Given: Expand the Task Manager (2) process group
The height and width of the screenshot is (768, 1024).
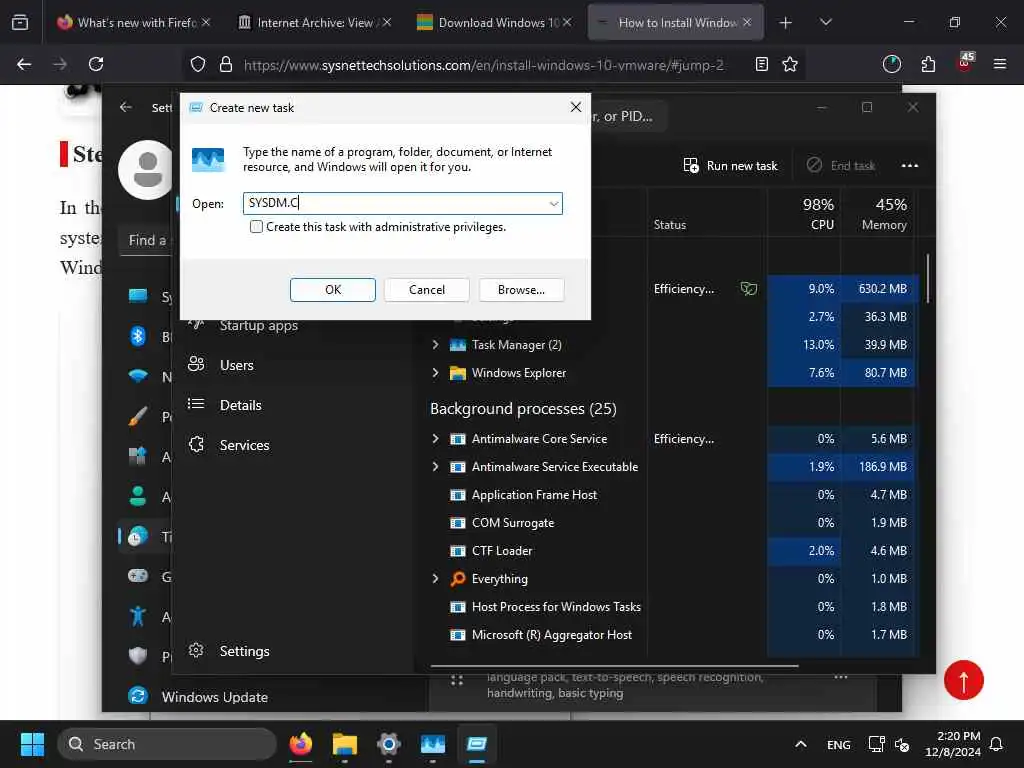Looking at the screenshot, I should 436,344.
